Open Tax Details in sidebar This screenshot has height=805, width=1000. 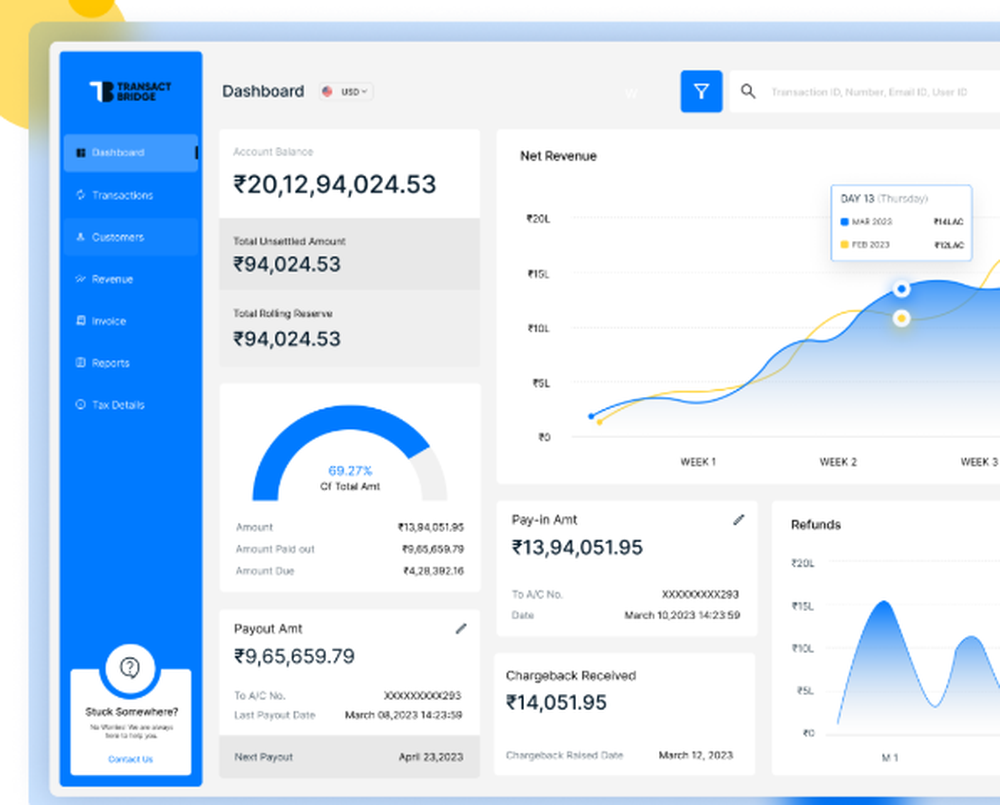(131, 405)
